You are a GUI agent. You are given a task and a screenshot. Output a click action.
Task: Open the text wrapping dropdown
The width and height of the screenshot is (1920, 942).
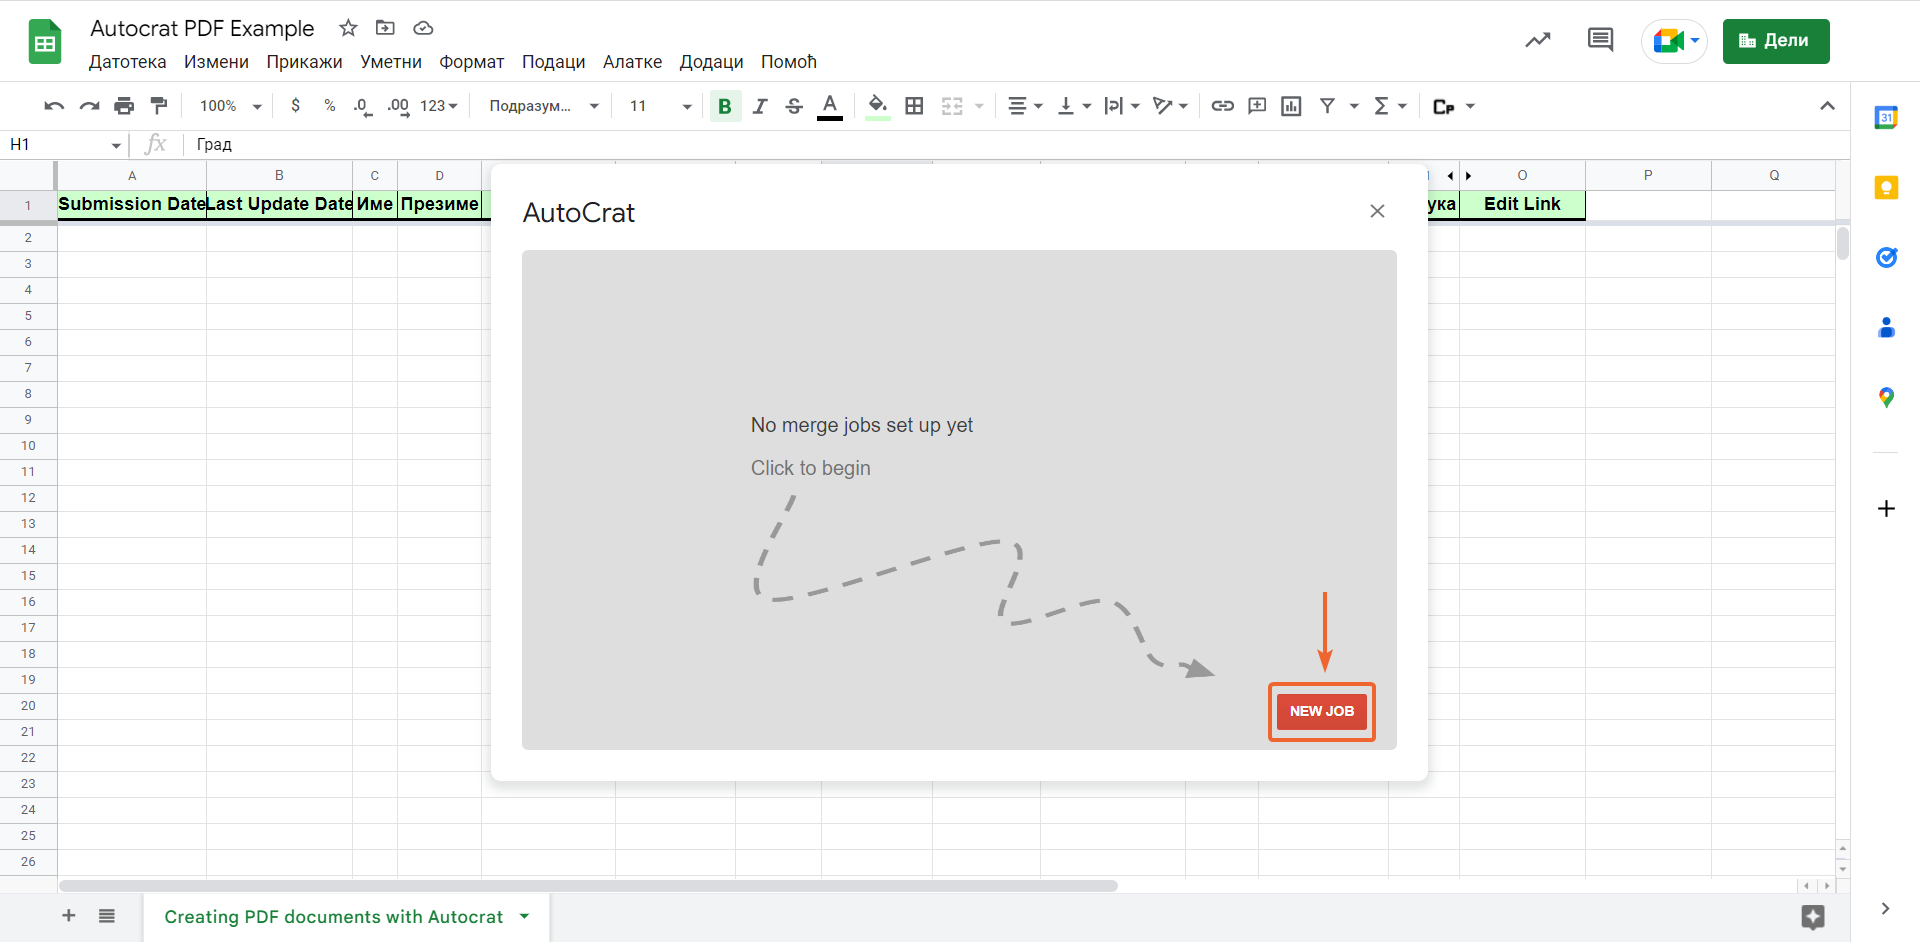coord(1122,106)
